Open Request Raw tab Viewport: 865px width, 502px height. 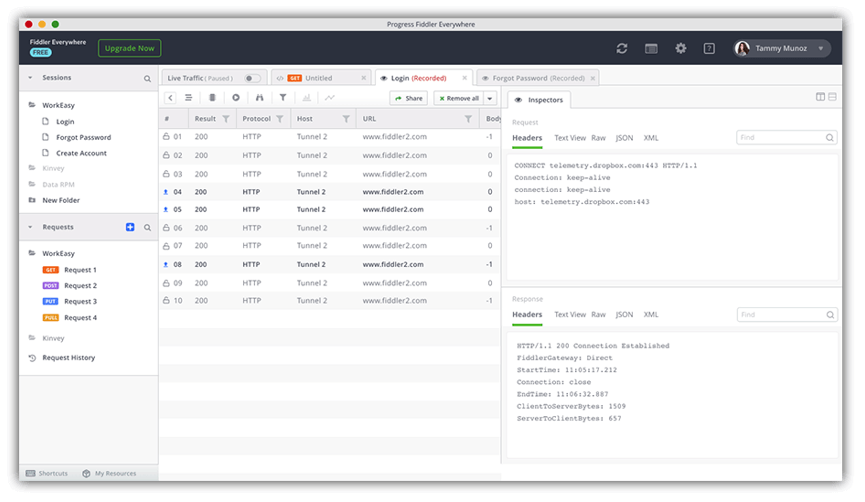599,138
